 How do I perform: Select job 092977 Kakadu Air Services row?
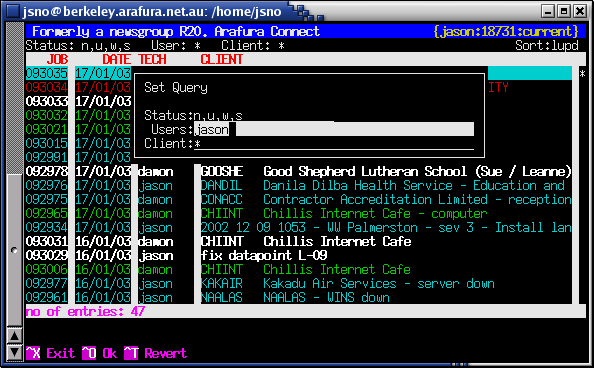[x=299, y=283]
